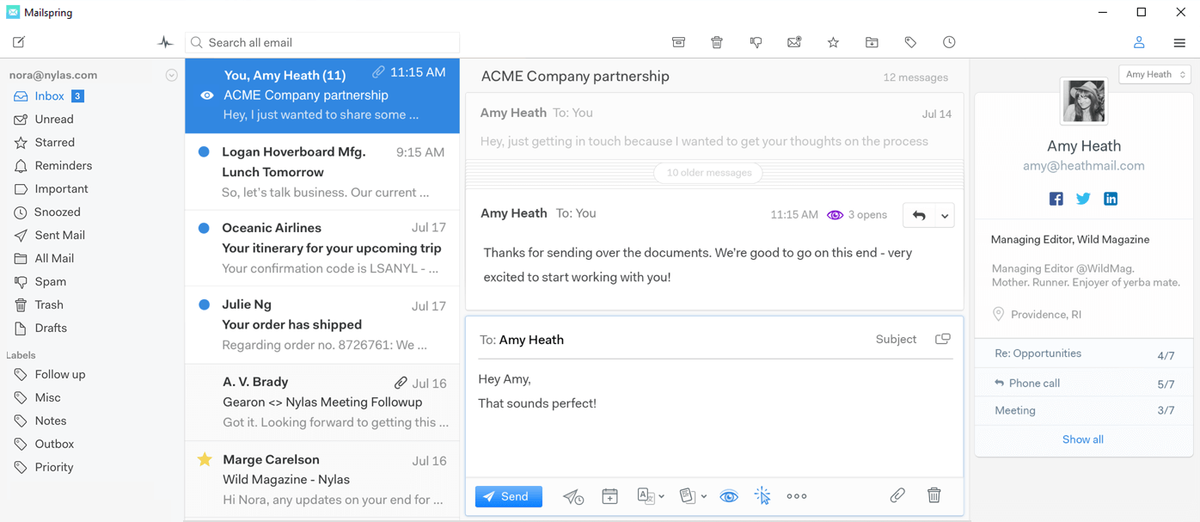
Task: Toggle the star on Marge Carelson's email
Action: 204,460
